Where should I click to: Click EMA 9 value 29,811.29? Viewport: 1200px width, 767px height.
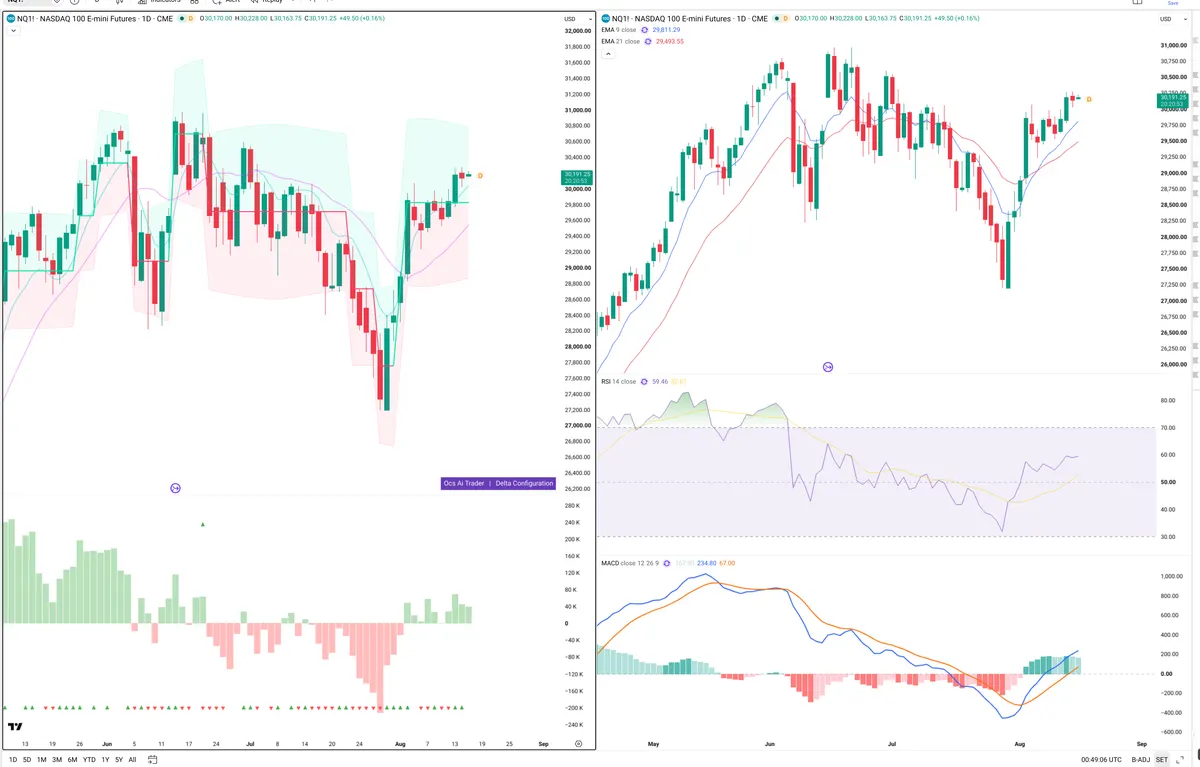point(666,30)
